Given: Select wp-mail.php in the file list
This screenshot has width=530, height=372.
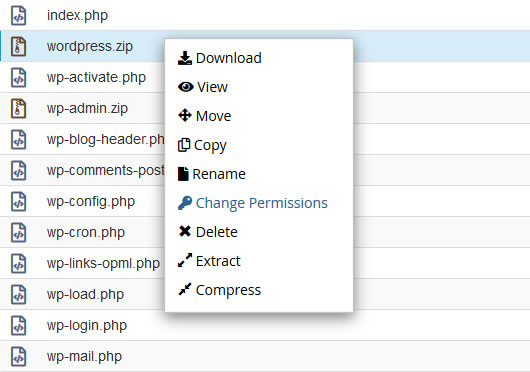Looking at the screenshot, I should tap(84, 356).
